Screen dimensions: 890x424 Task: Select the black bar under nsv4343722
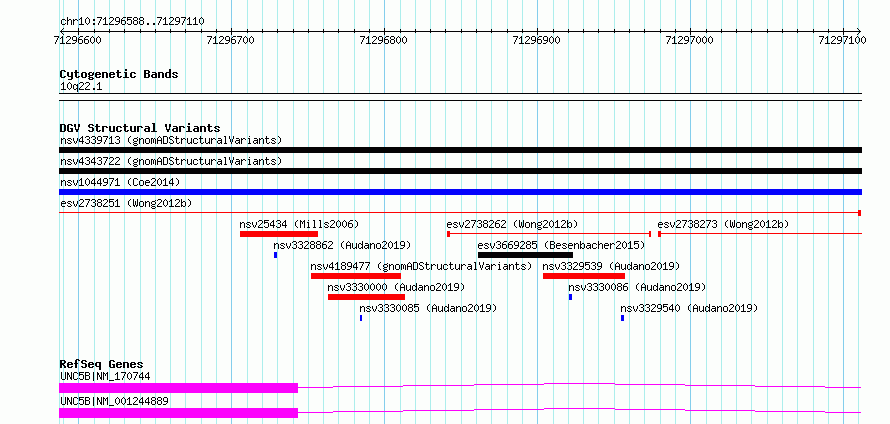coord(460,171)
